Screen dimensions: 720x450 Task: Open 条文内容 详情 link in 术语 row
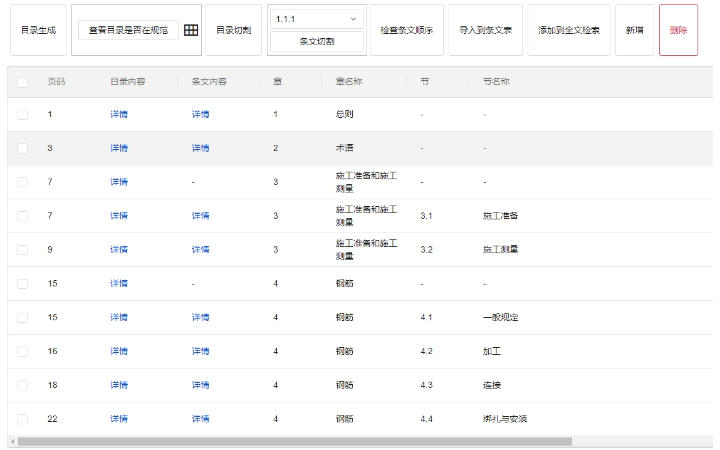click(200, 148)
